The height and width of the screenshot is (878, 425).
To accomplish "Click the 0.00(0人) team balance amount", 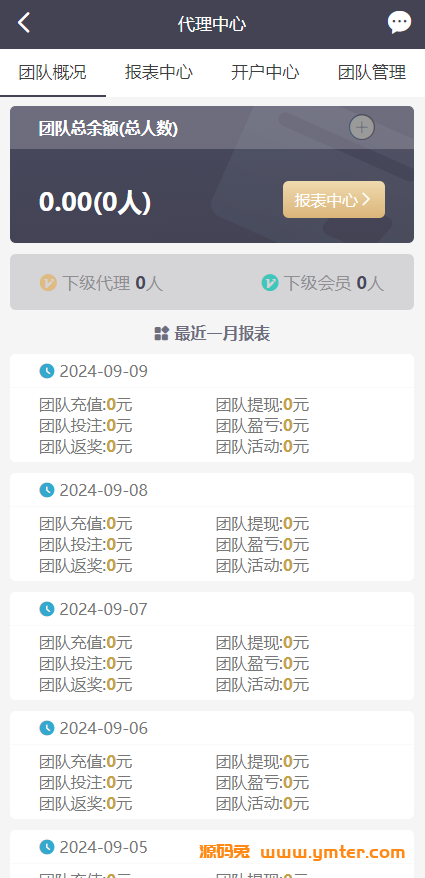I will point(95,202).
